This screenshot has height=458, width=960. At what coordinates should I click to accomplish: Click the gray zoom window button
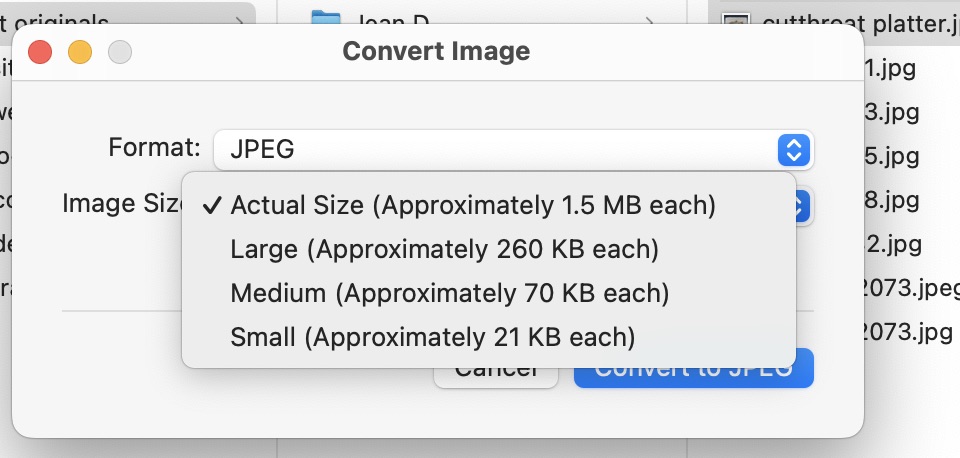(120, 52)
